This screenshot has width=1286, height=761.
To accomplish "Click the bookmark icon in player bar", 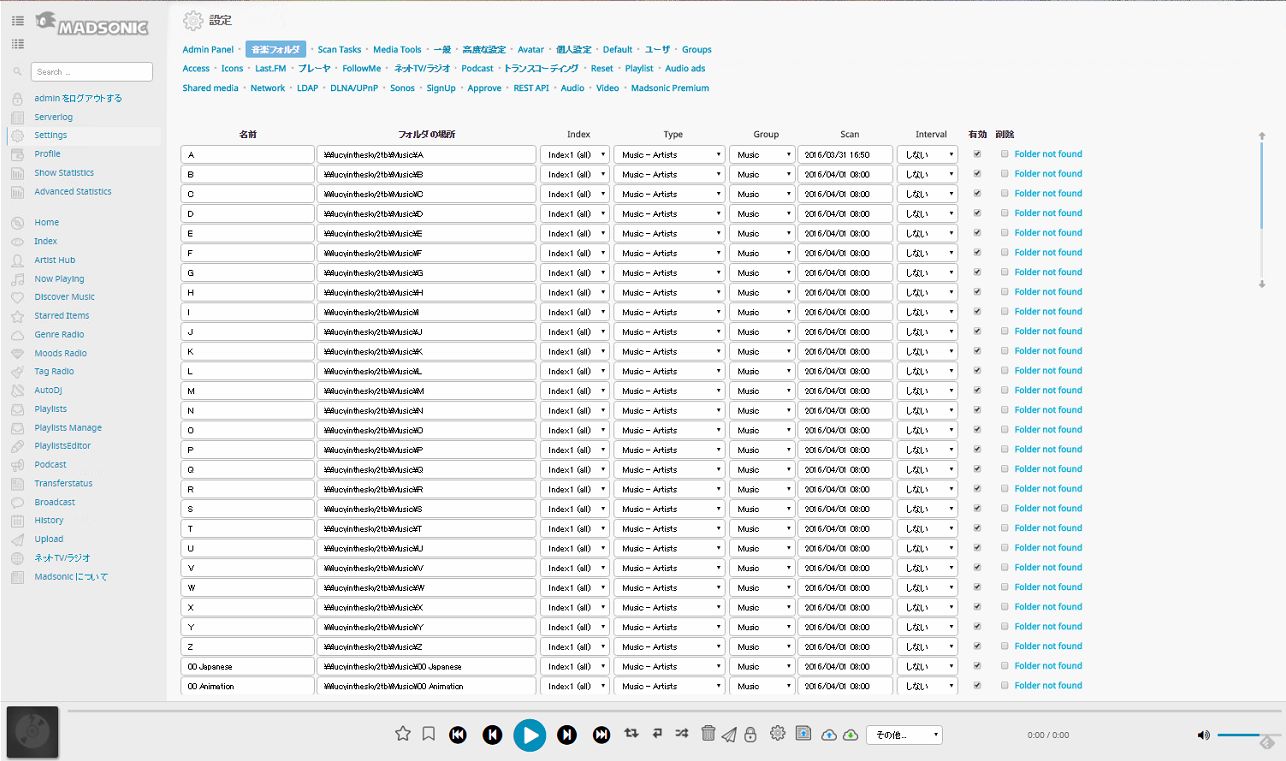I will point(428,734).
